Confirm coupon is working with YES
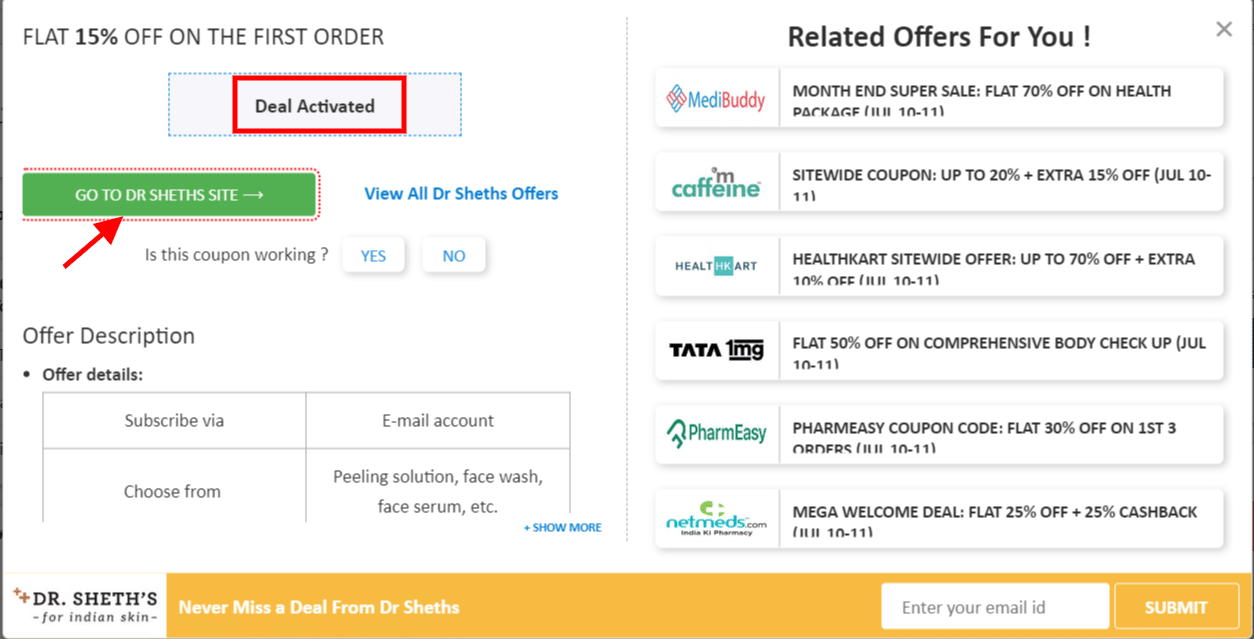The image size is (1254, 639). (373, 255)
